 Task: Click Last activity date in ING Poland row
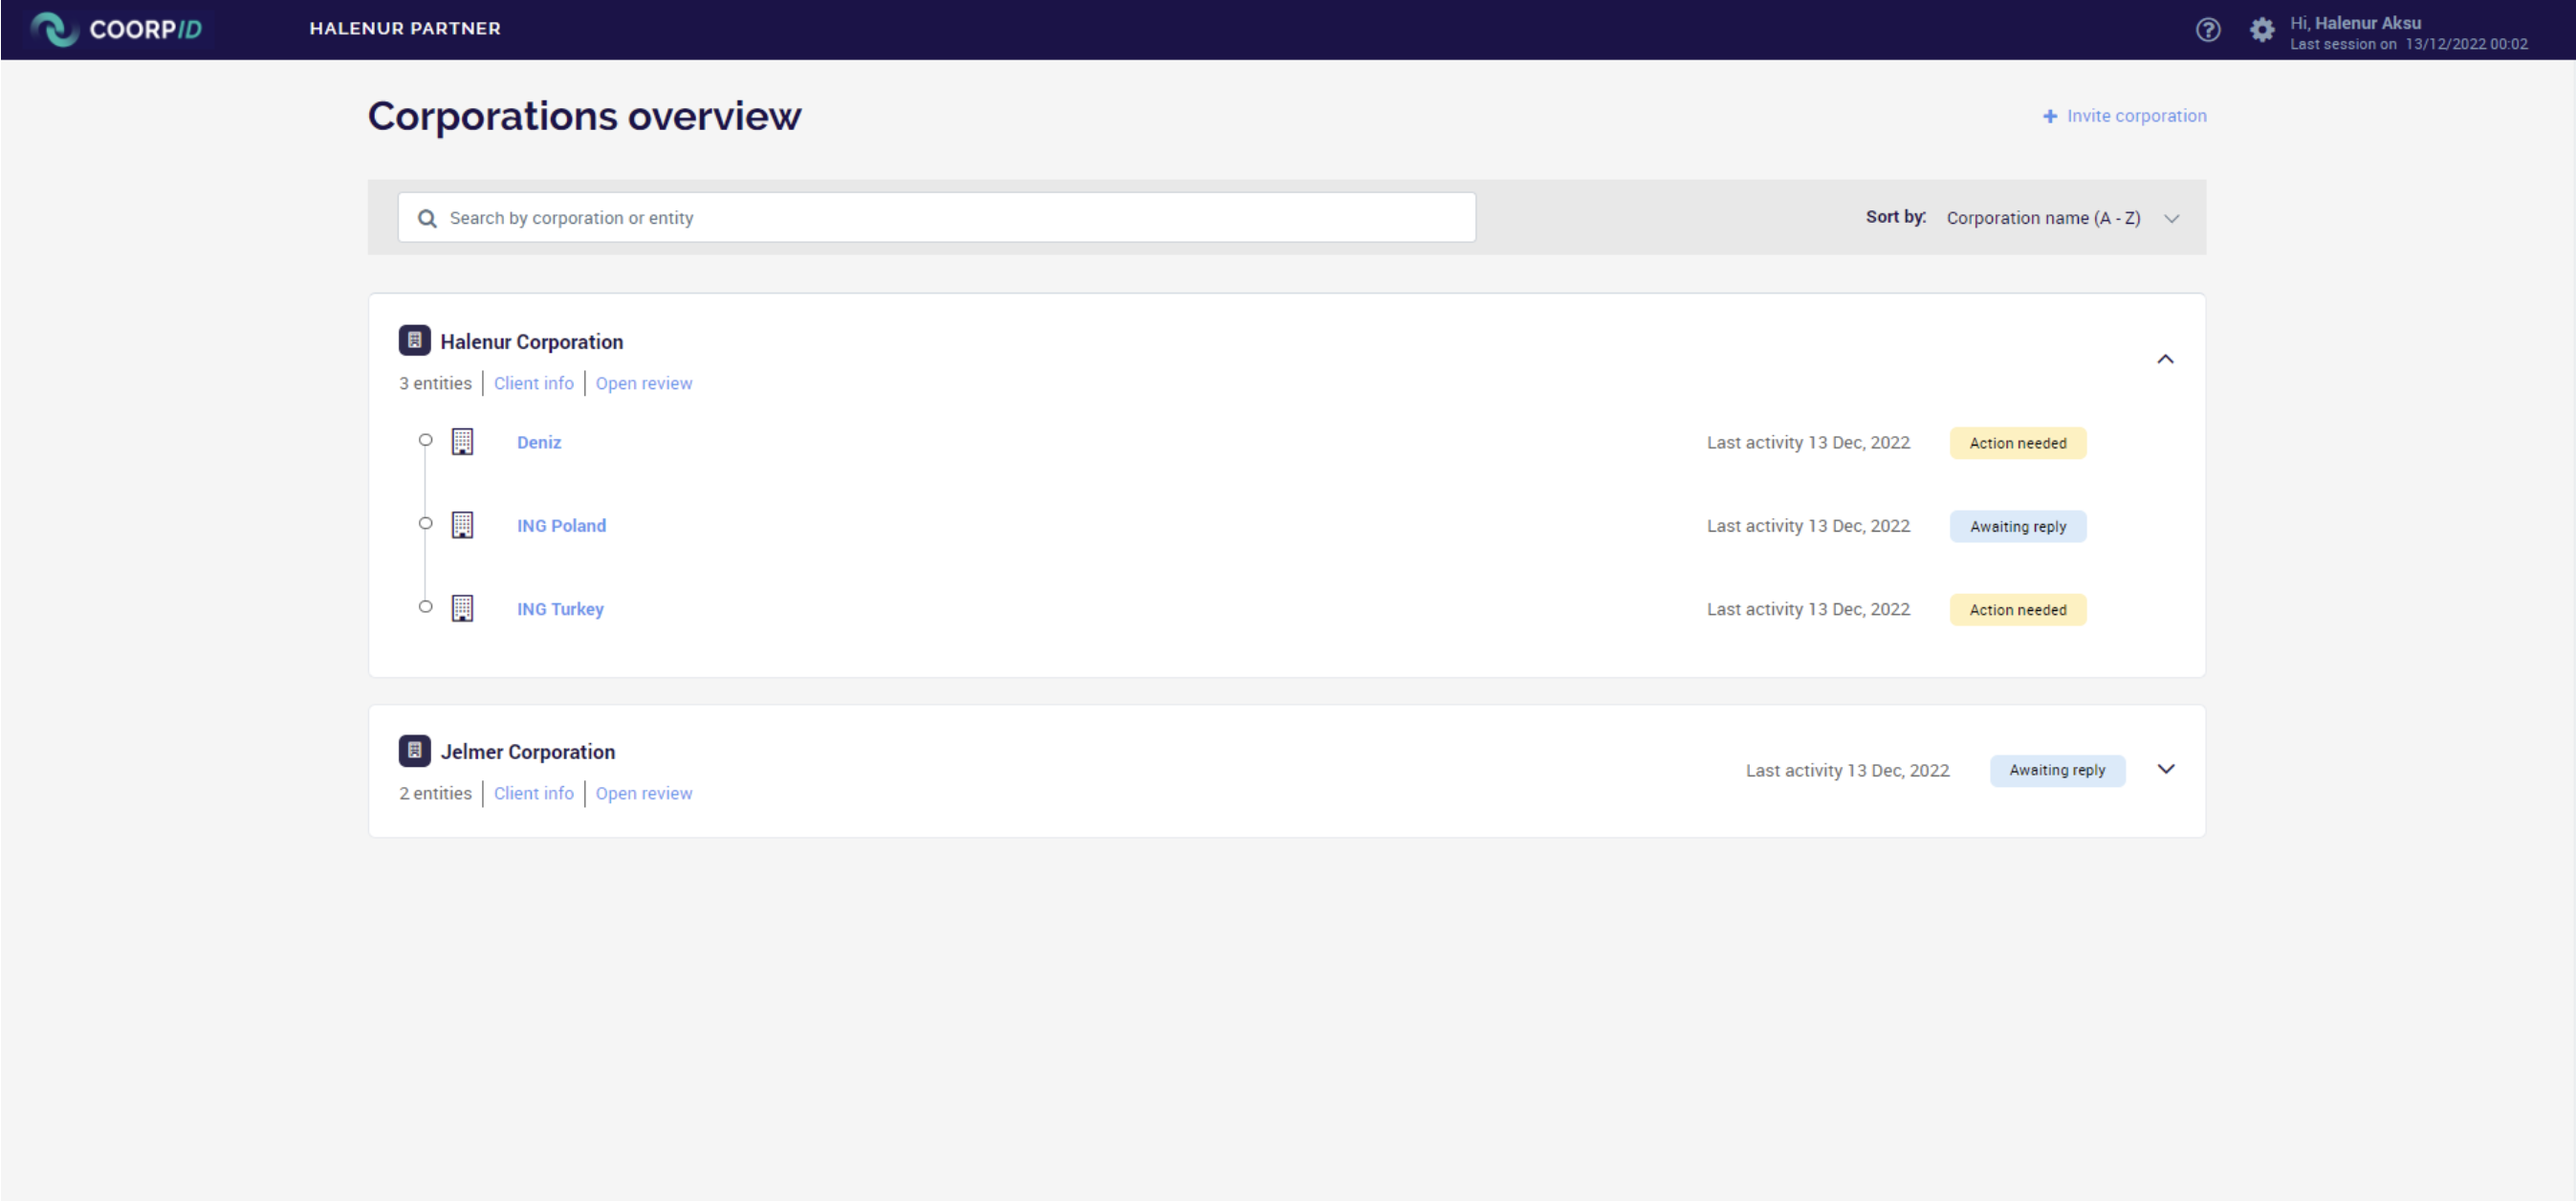pyautogui.click(x=1808, y=526)
